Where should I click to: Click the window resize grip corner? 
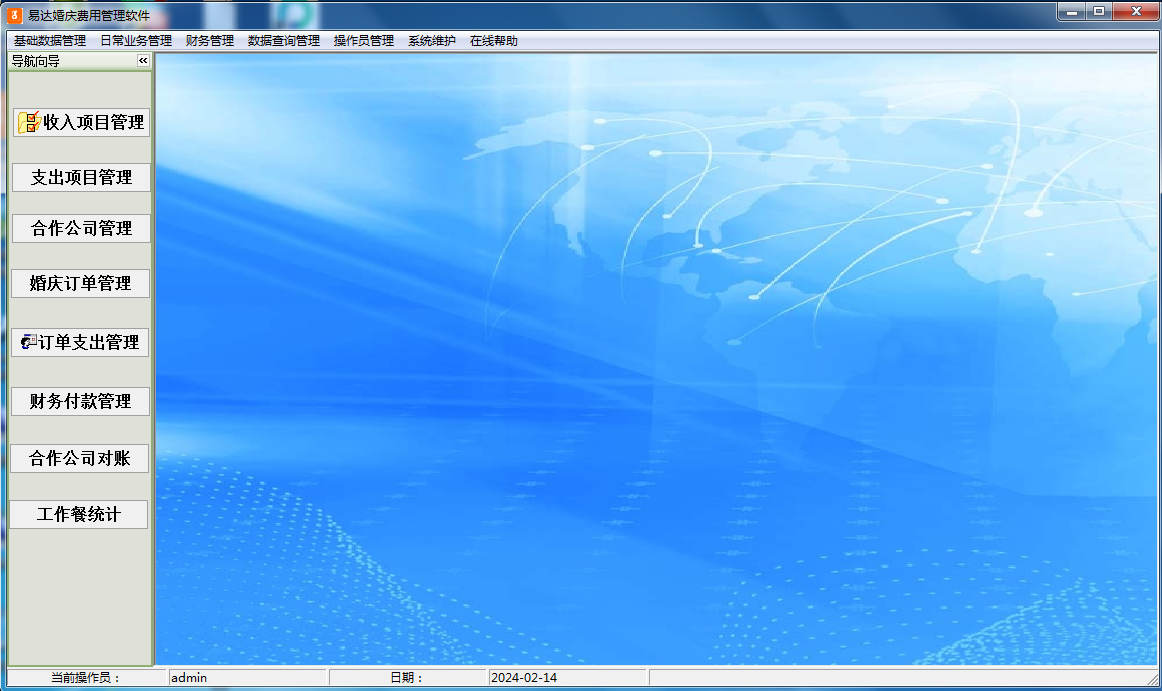click(1152, 679)
